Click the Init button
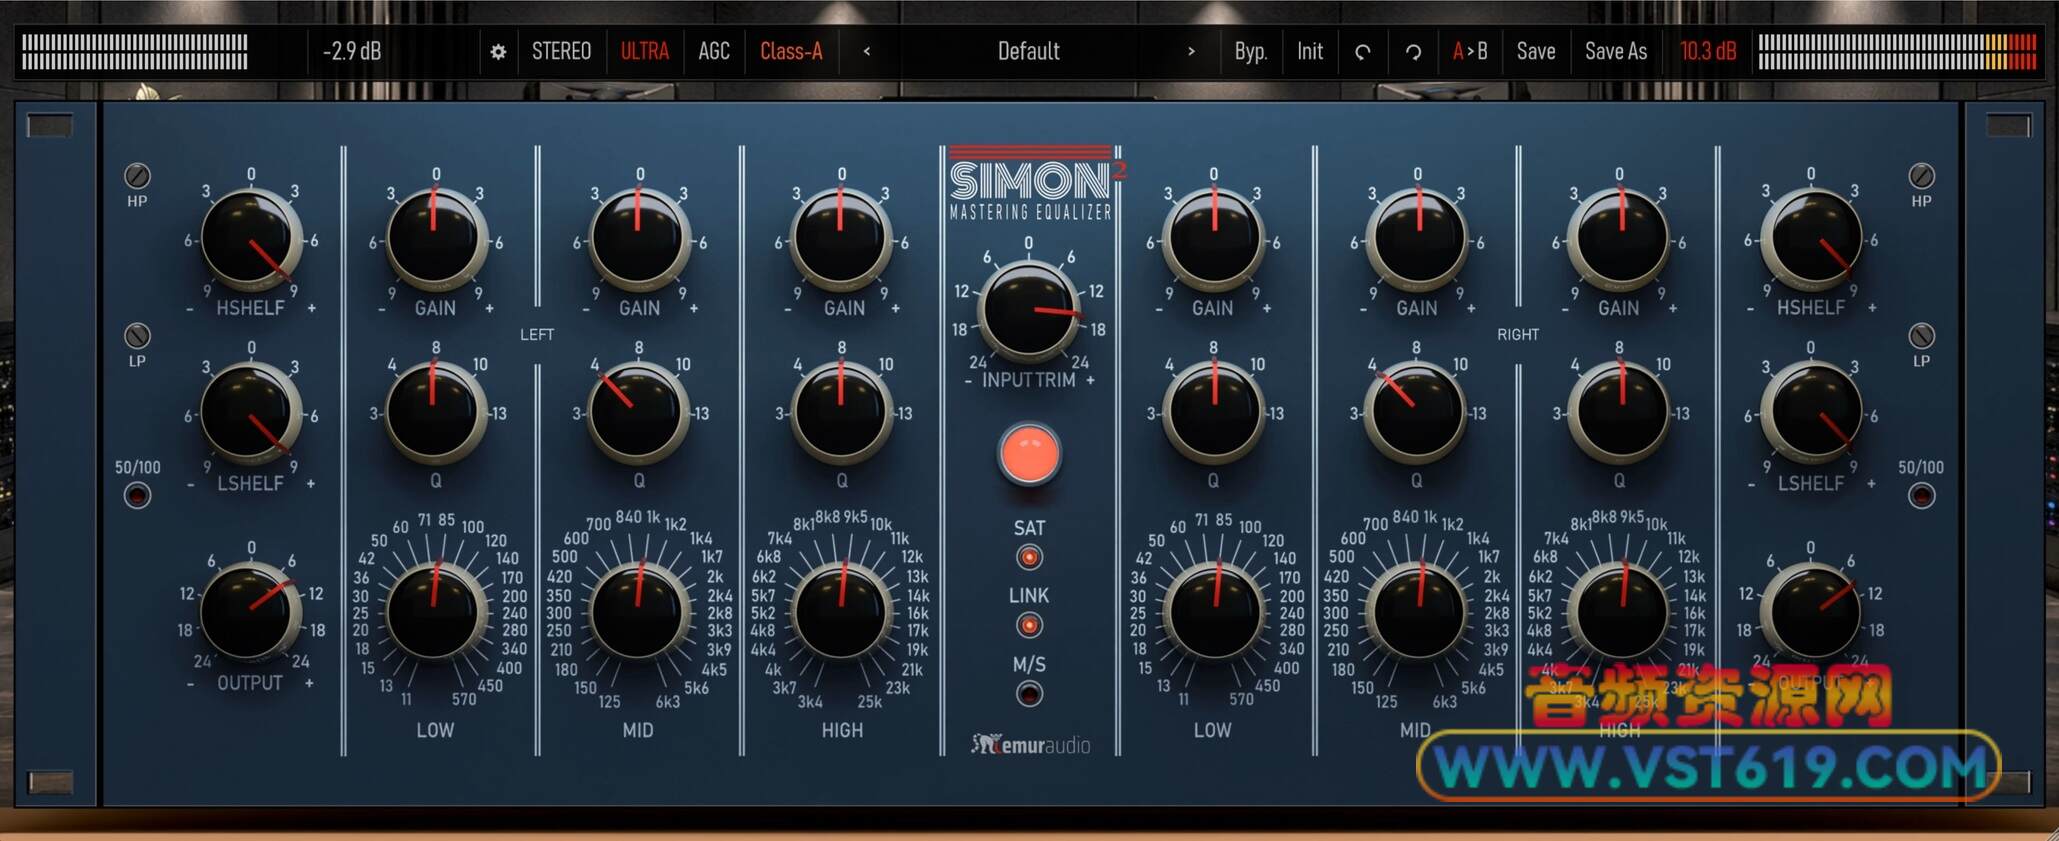This screenshot has width=2059, height=841. [x=1310, y=51]
